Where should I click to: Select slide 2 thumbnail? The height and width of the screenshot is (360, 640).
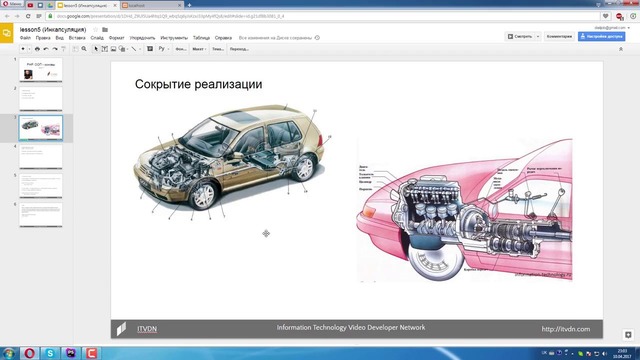(x=41, y=98)
